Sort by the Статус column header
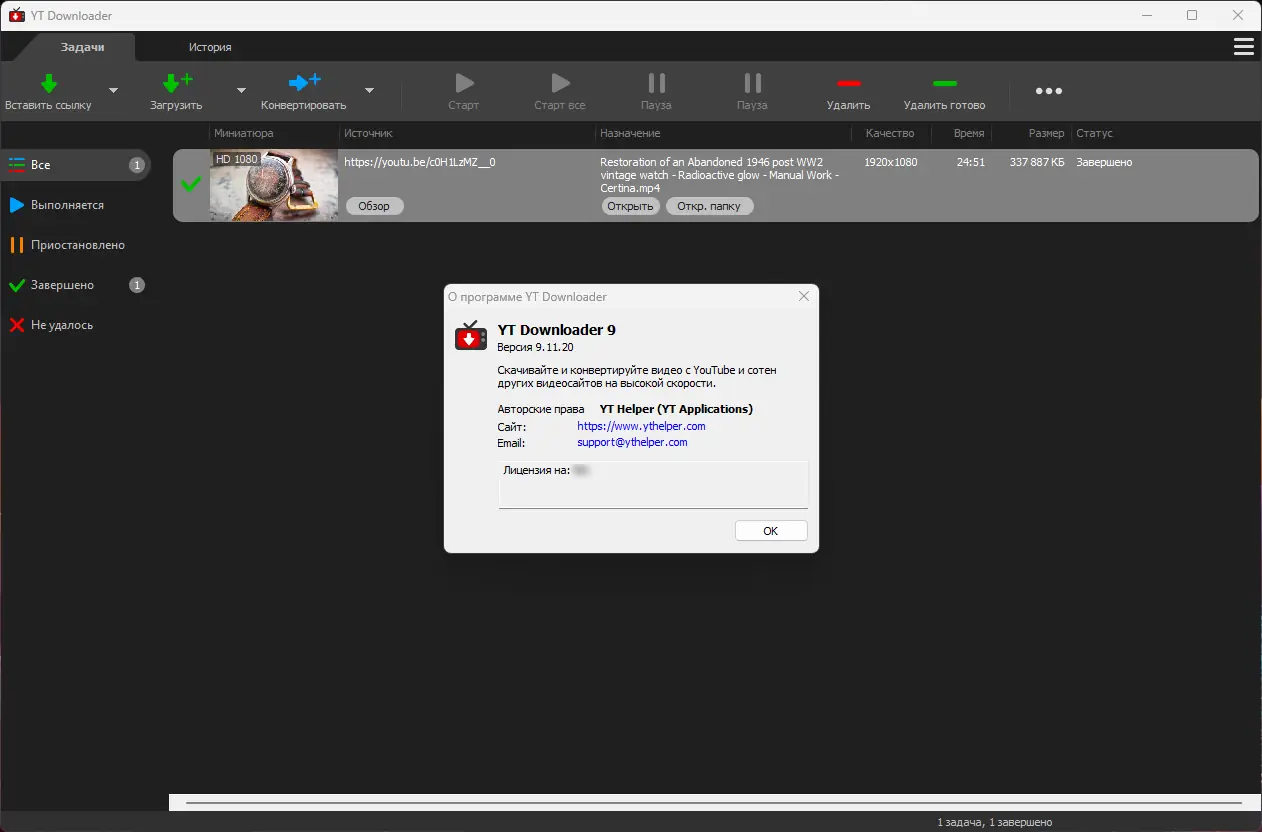The height and width of the screenshot is (832, 1262). [1094, 133]
